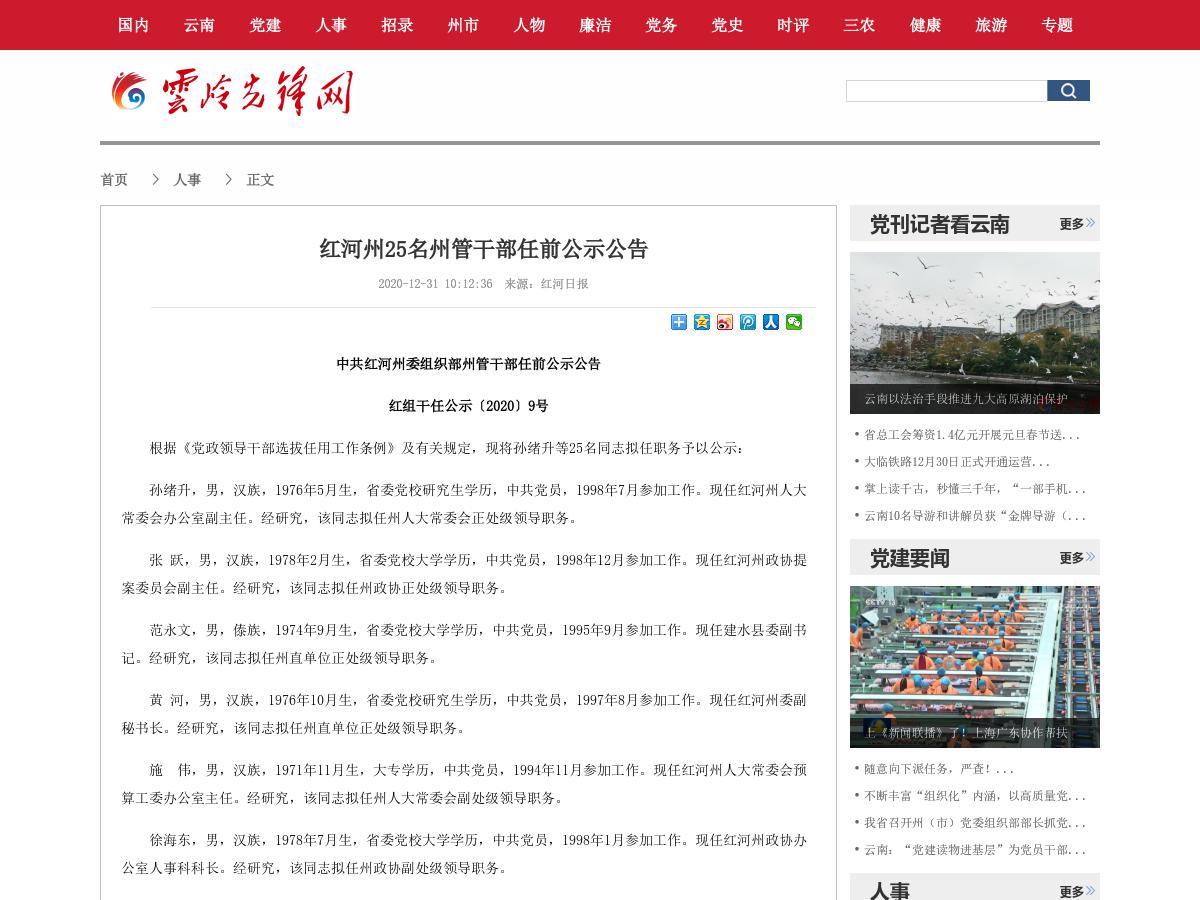This screenshot has height=900, width=1200.
Task: Click 更多 next to 党刊记者看云南
Action: [1077, 224]
